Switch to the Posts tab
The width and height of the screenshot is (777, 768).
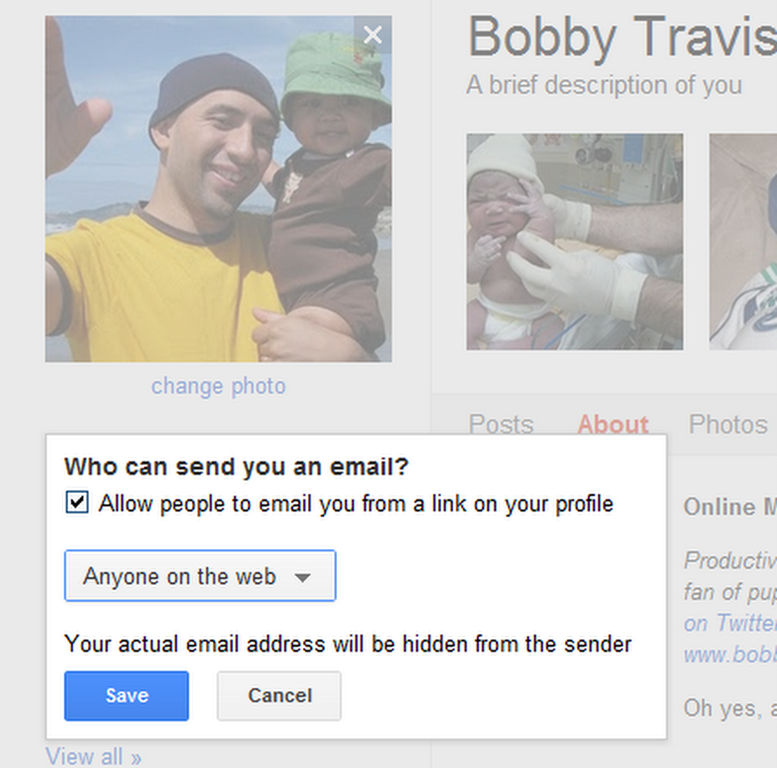pos(501,424)
